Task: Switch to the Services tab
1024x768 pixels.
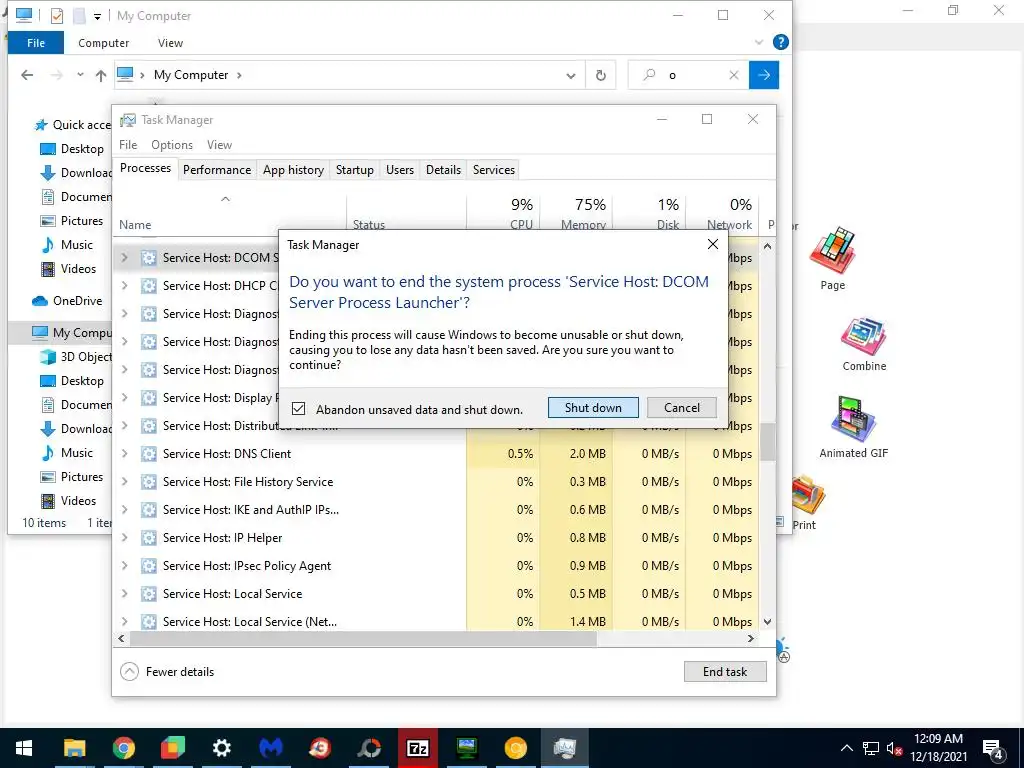Action: [x=494, y=170]
